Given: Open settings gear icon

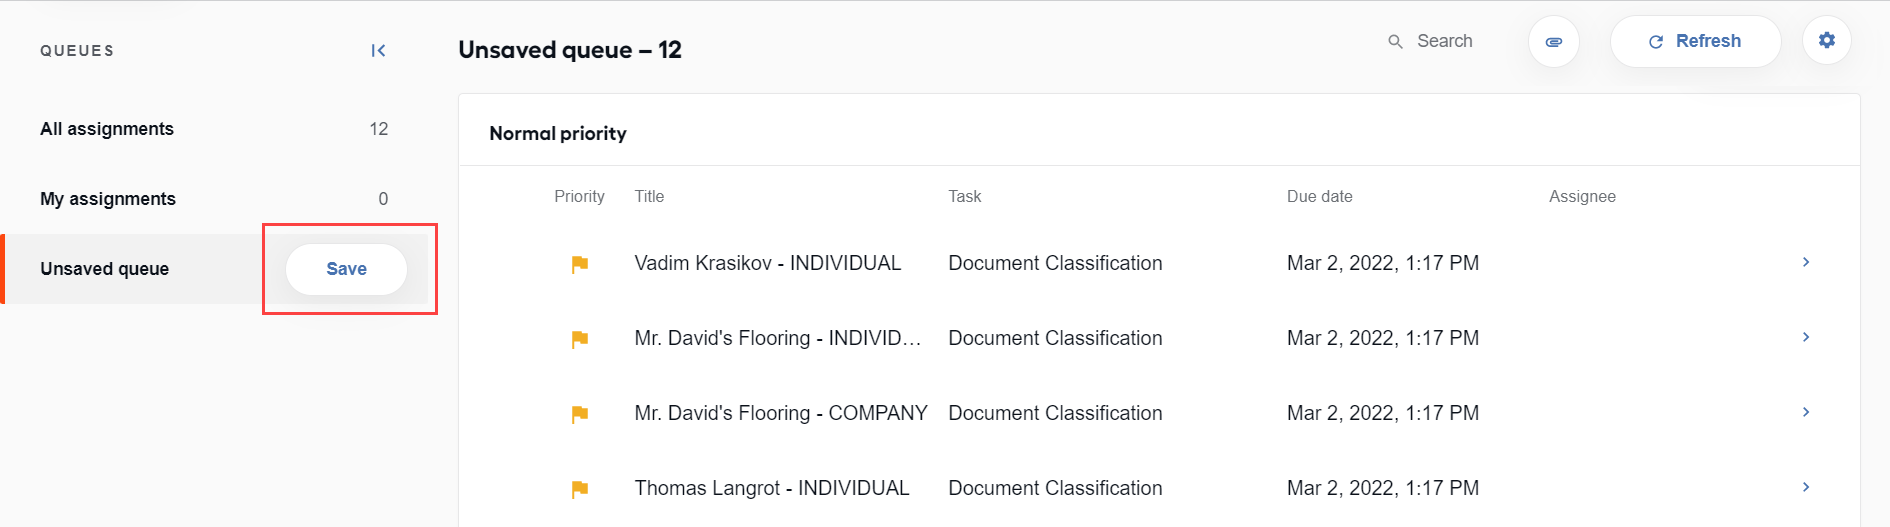Looking at the screenshot, I should (x=1826, y=41).
